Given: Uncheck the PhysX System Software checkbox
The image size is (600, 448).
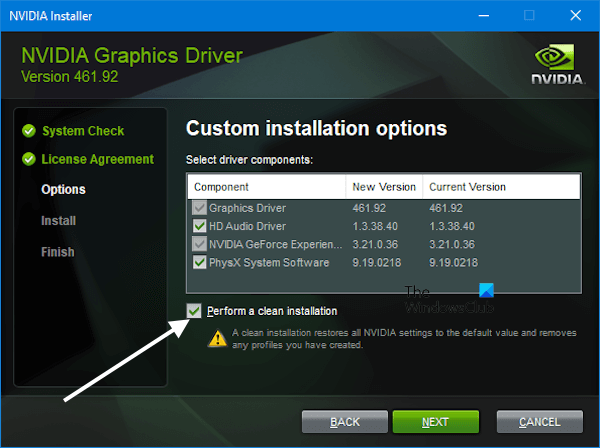Looking at the screenshot, I should [199, 262].
